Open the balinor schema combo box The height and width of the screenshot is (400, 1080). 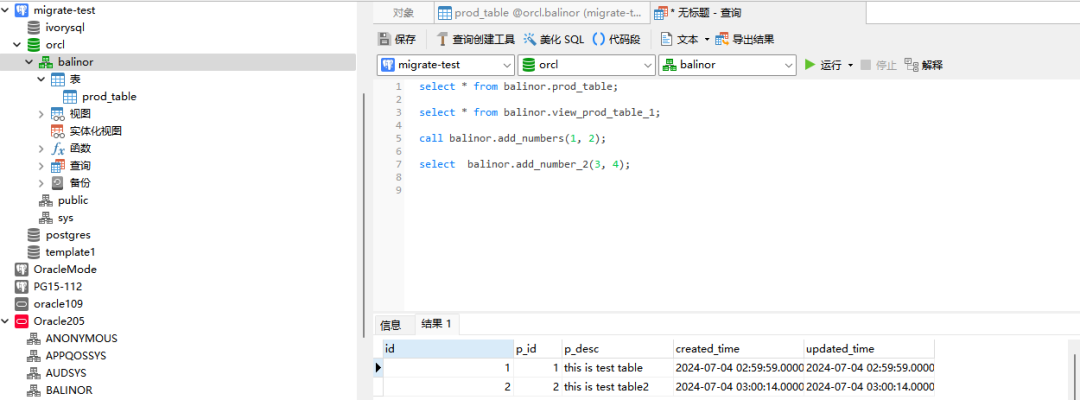(727, 65)
